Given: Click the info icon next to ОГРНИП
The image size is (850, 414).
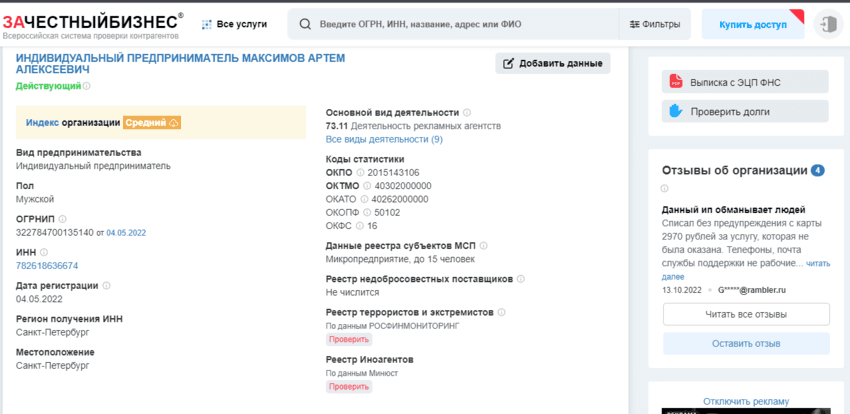Looking at the screenshot, I should coord(62,219).
